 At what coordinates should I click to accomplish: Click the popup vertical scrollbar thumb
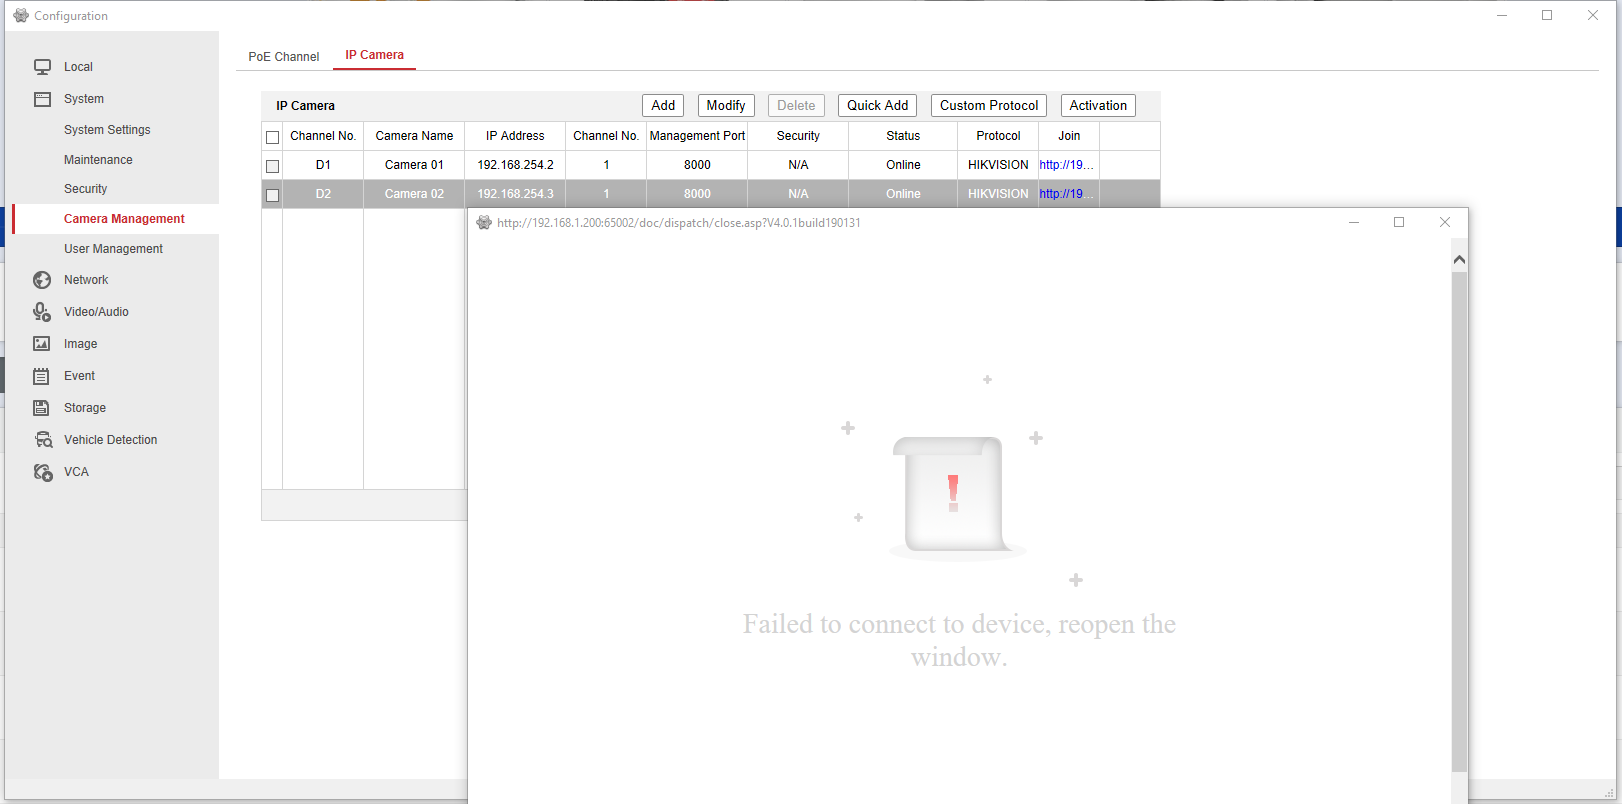(x=1459, y=521)
